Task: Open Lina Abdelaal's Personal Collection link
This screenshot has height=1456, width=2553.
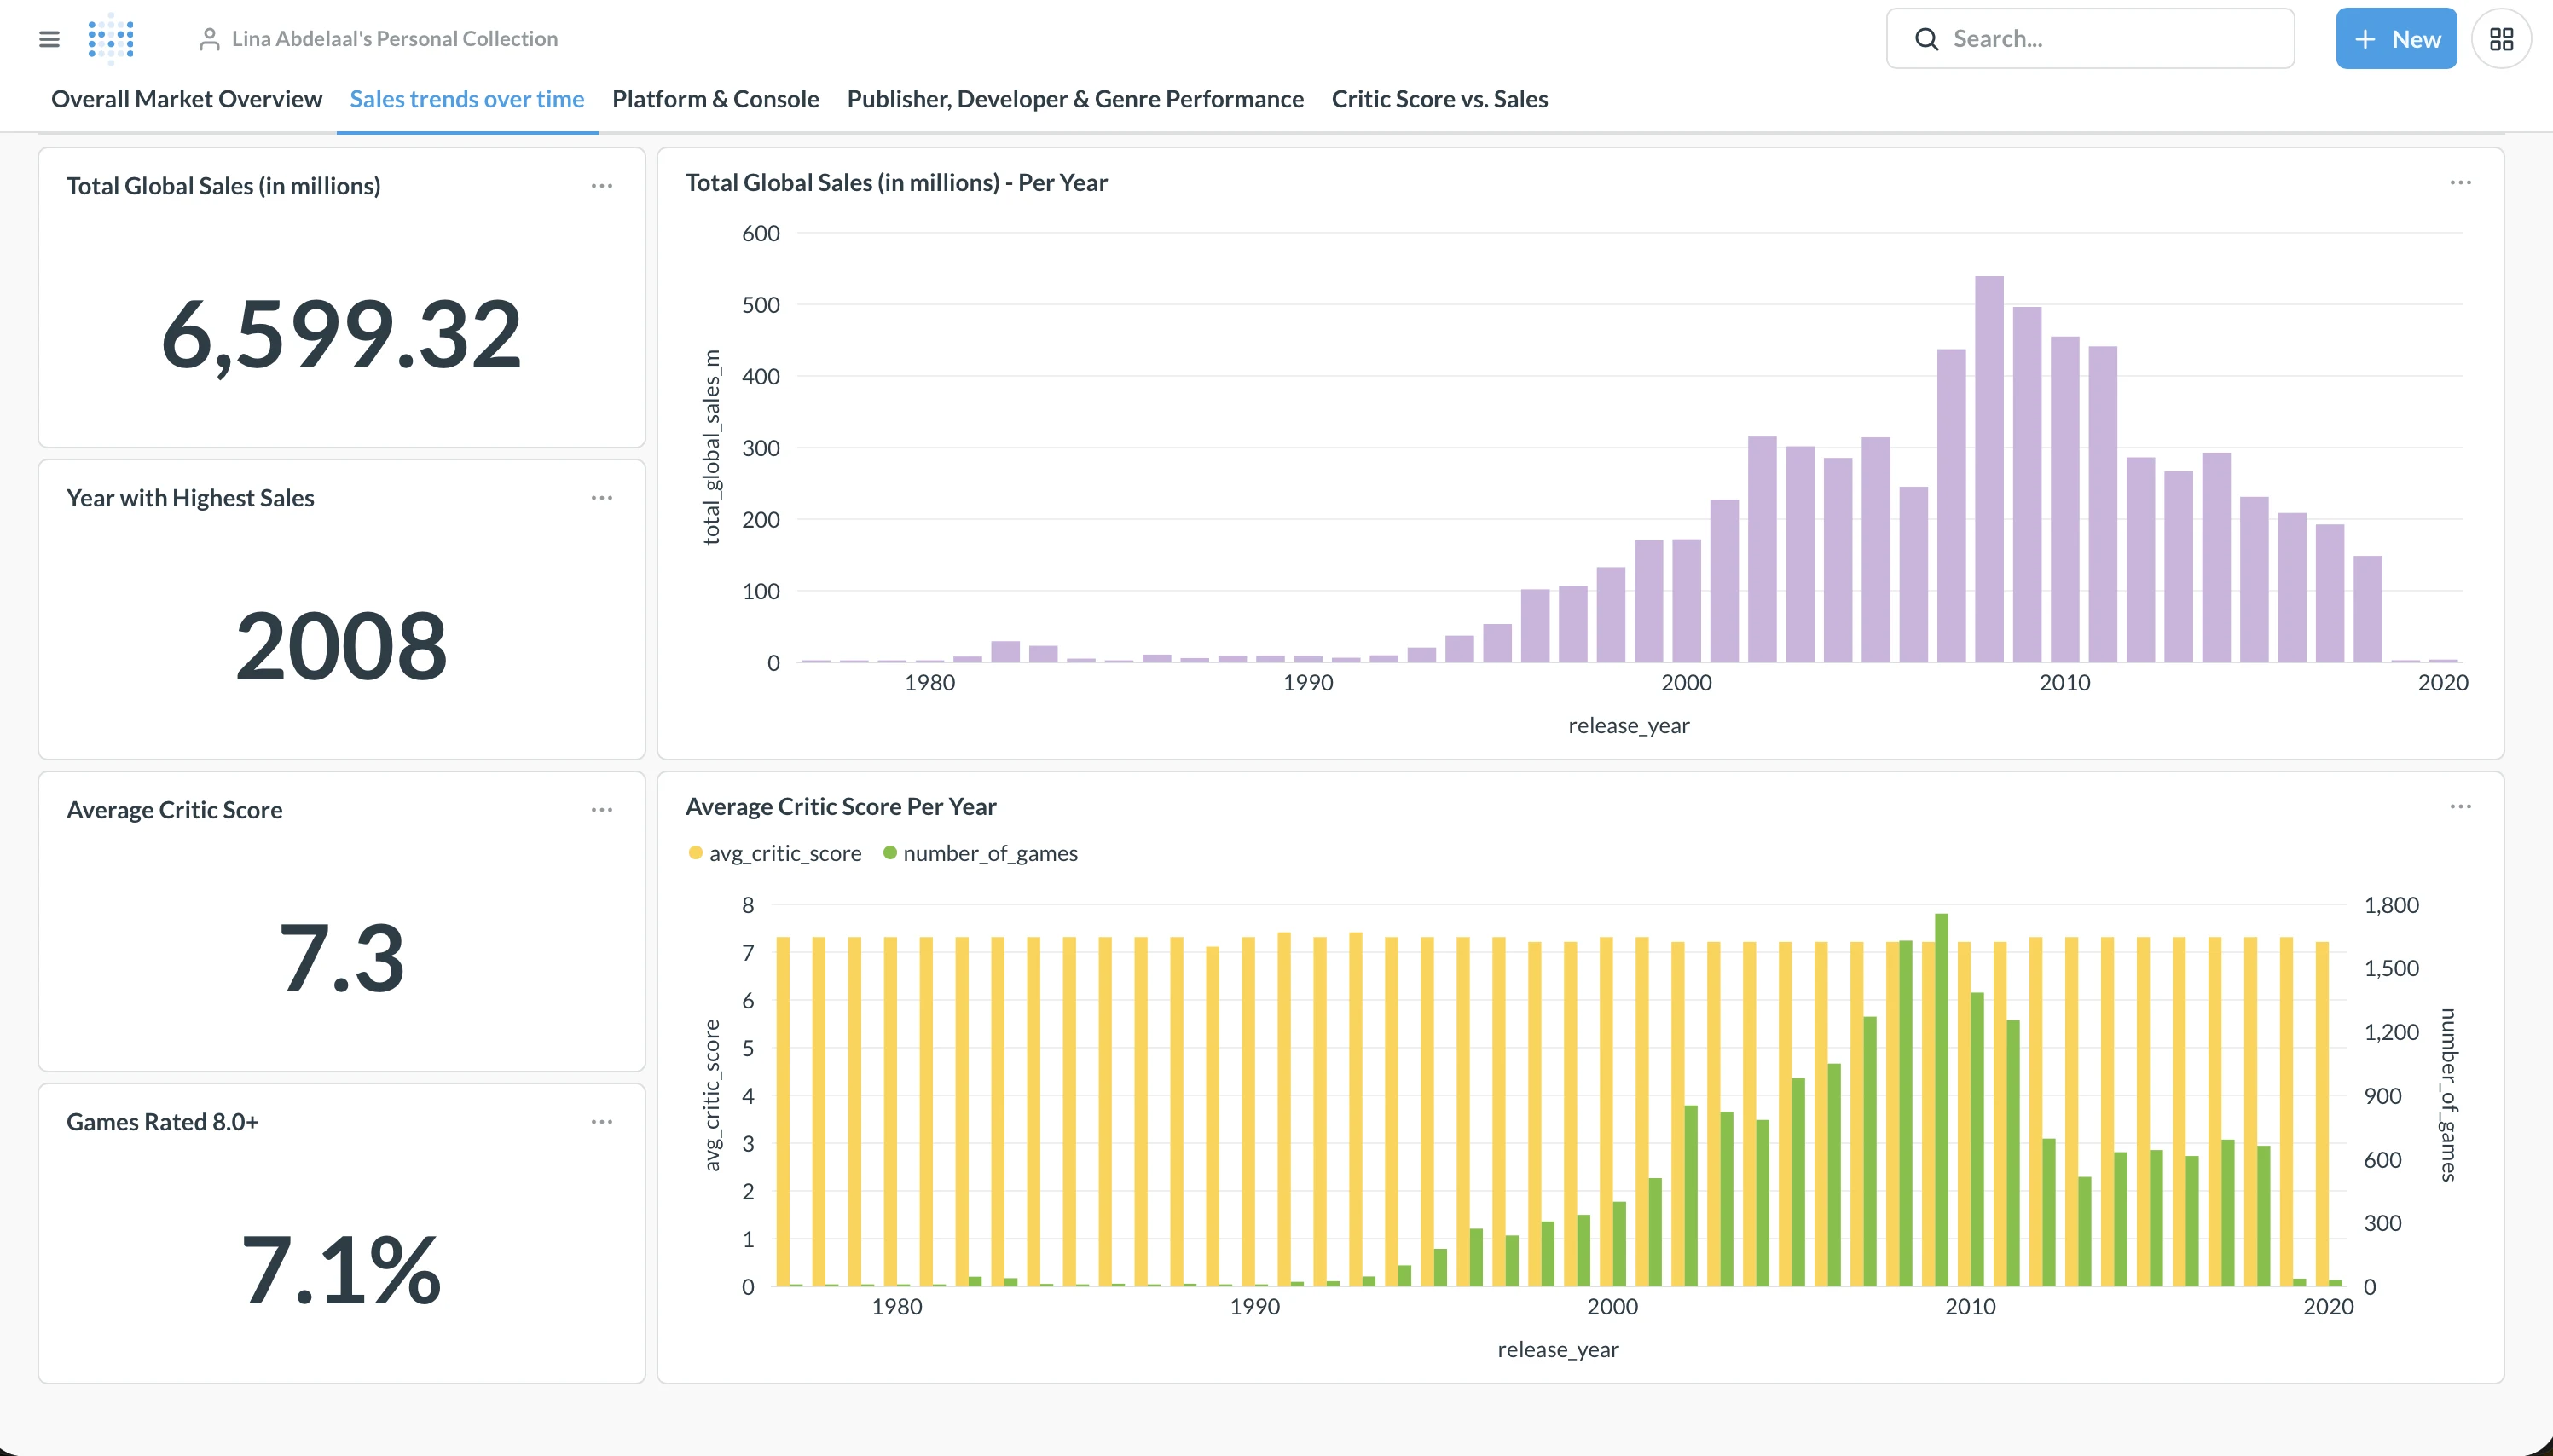Action: [394, 39]
